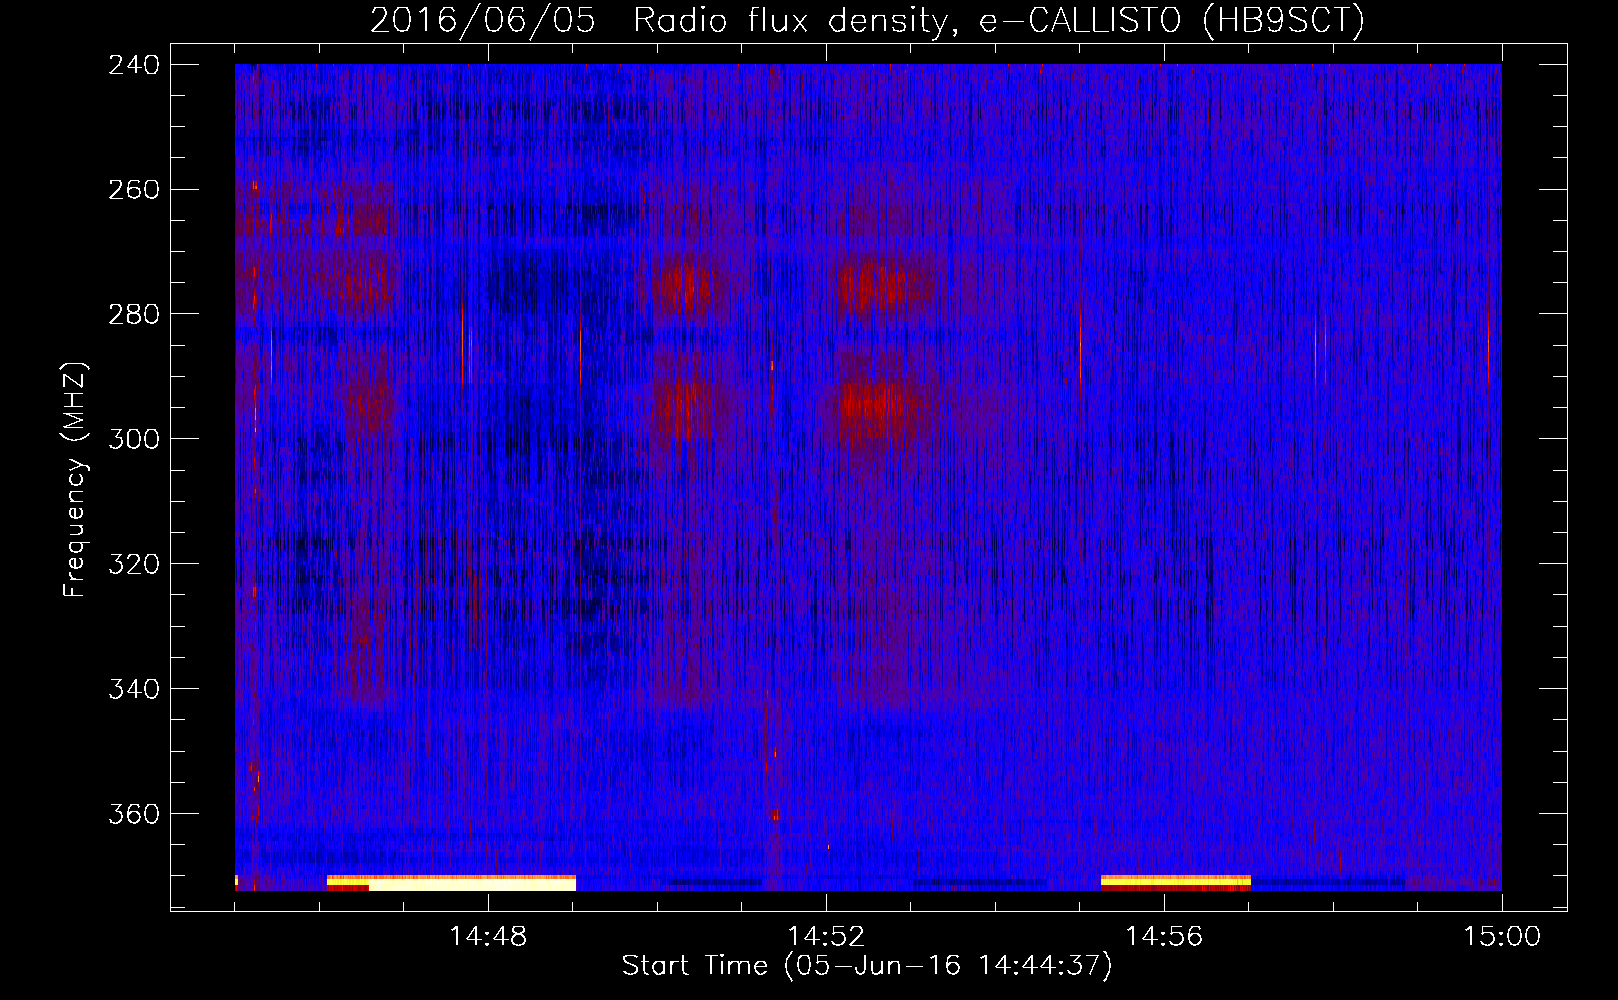The width and height of the screenshot is (1618, 1000).
Task: Select the 360 frequency tick label
Action: [134, 815]
